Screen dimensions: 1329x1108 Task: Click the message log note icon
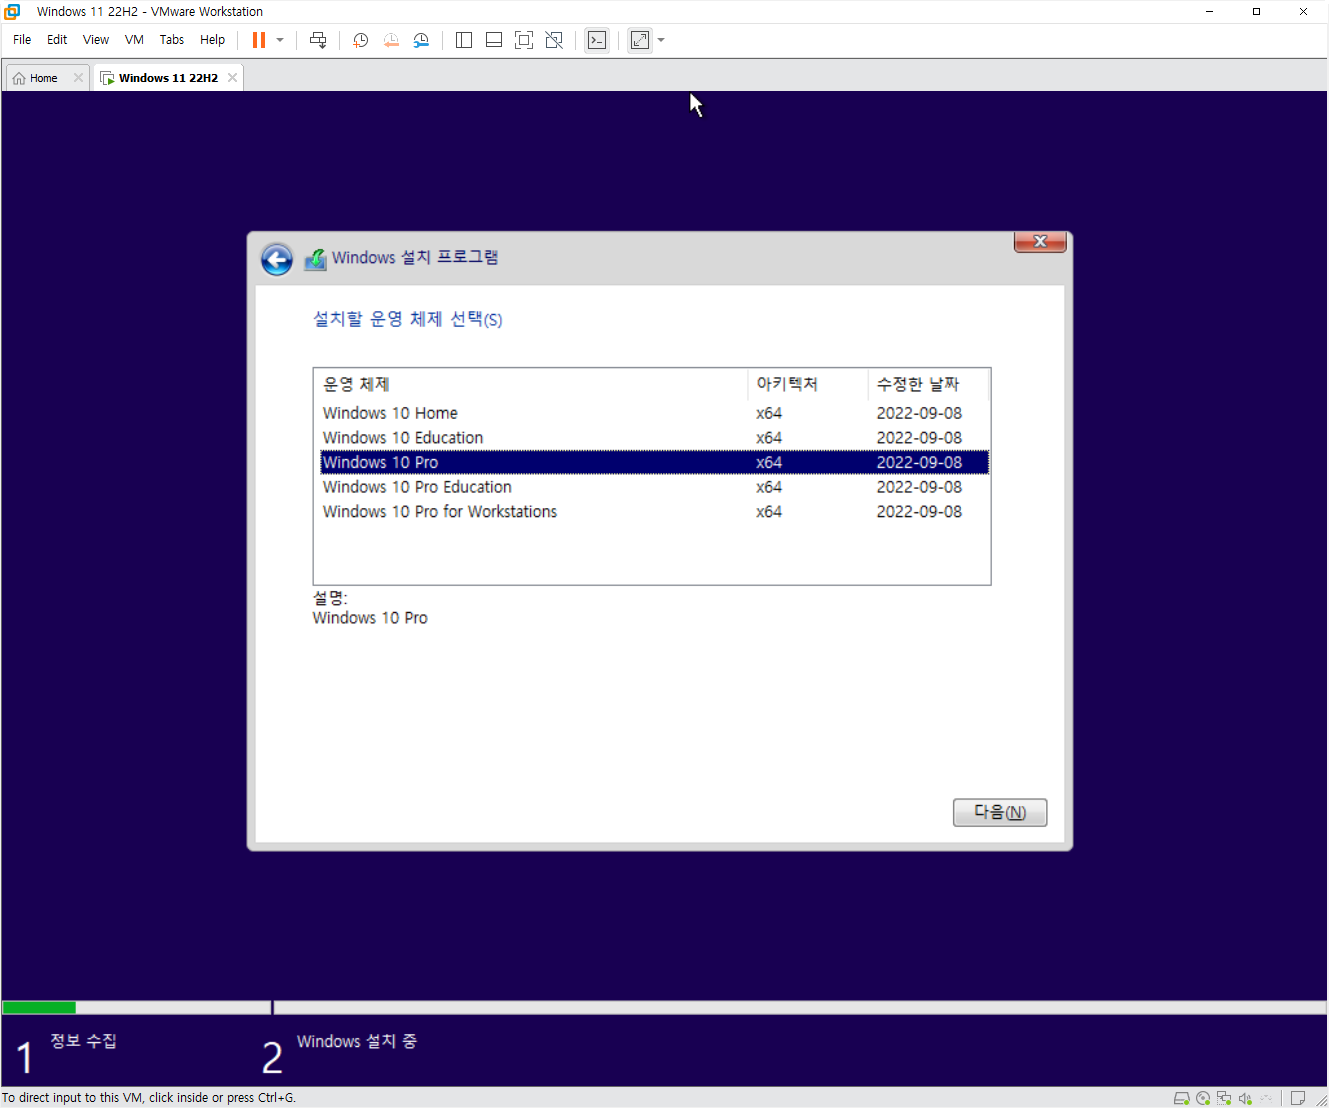(x=1298, y=1098)
